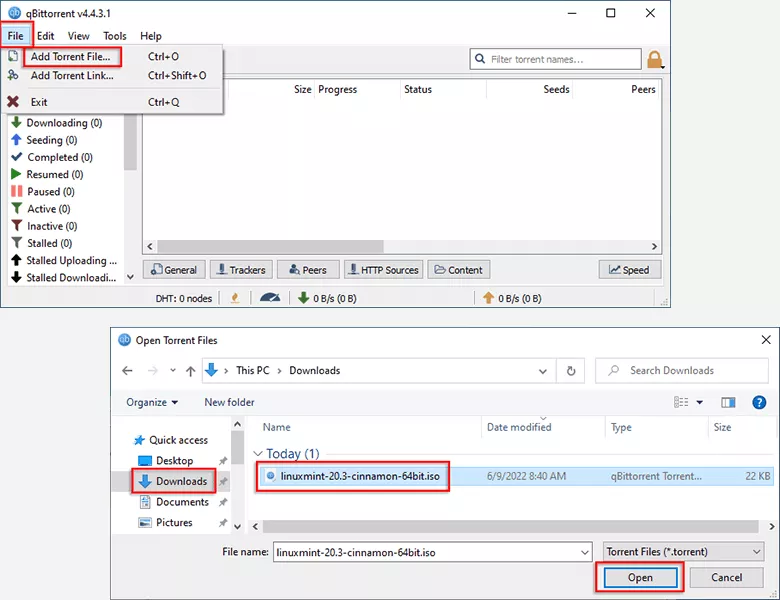Click the green download speed arrow
The height and width of the screenshot is (600, 780).
303,298
